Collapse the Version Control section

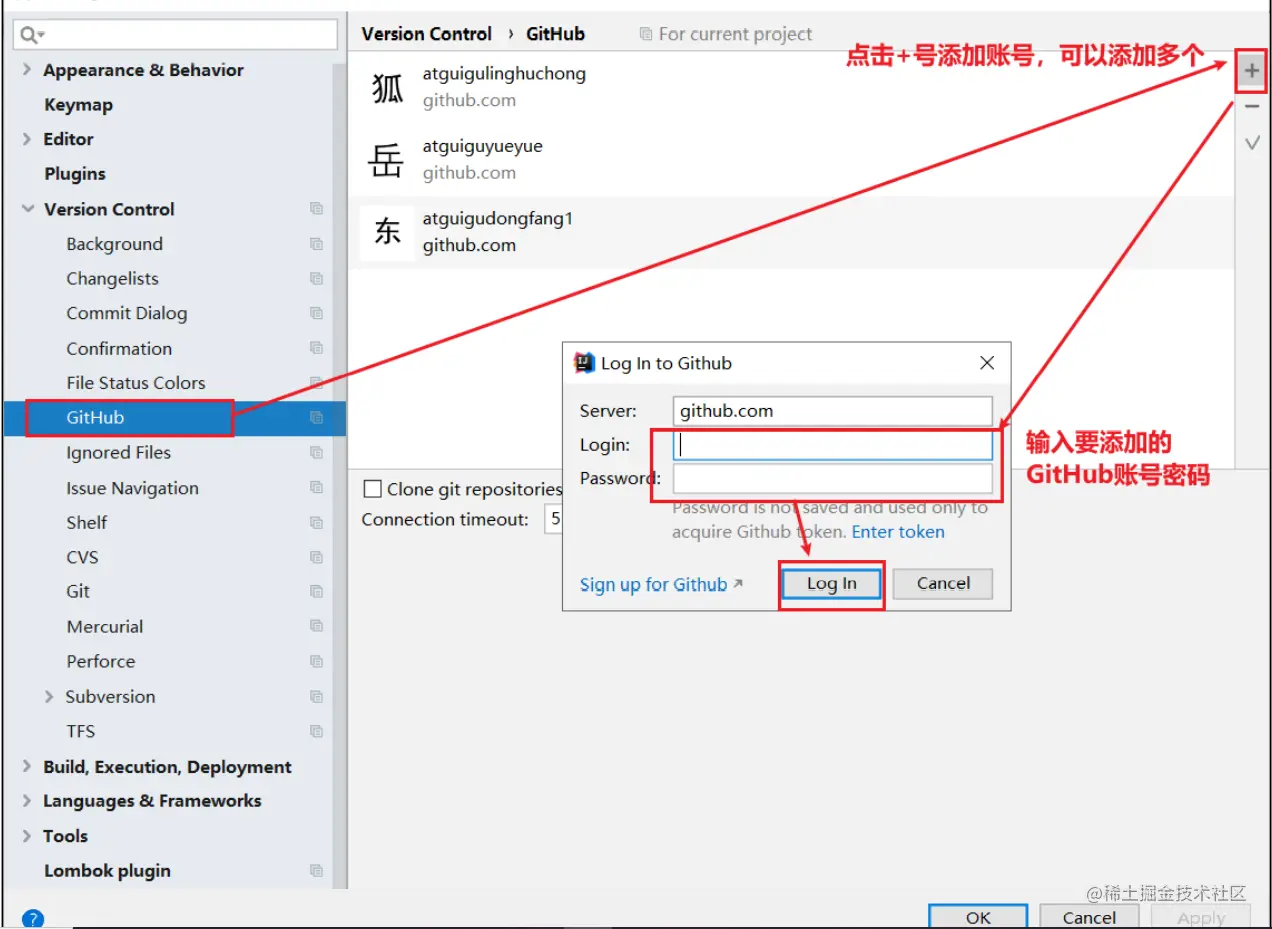27,209
